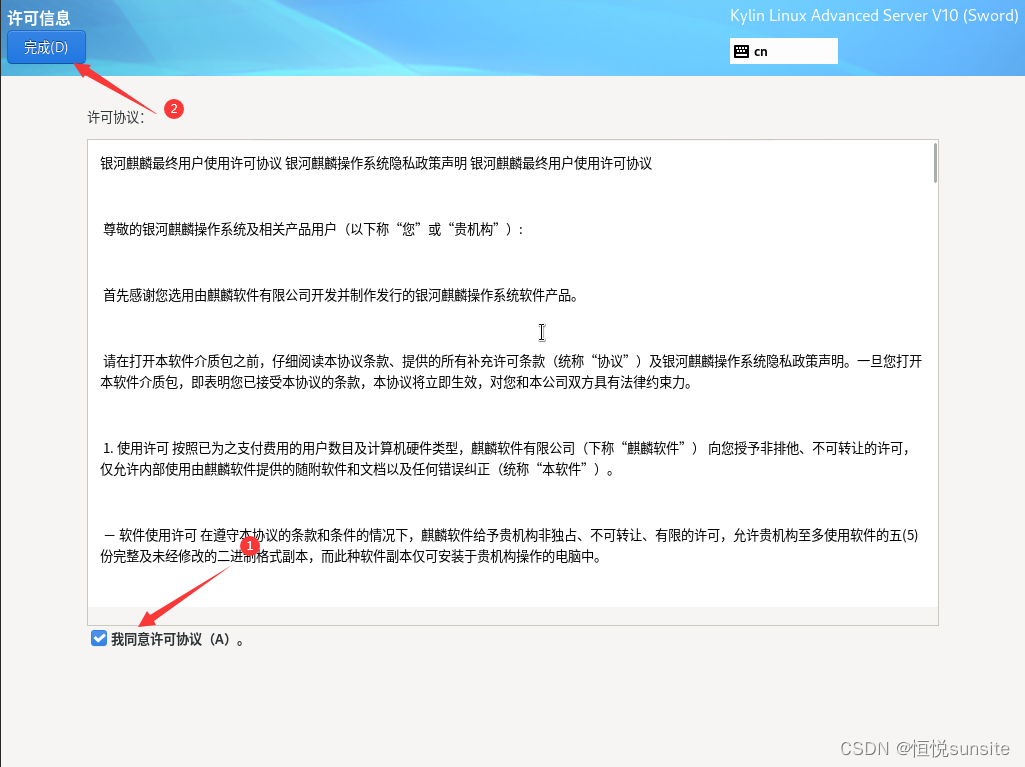Click the 许可协议: label
The height and width of the screenshot is (767, 1025).
click(116, 117)
